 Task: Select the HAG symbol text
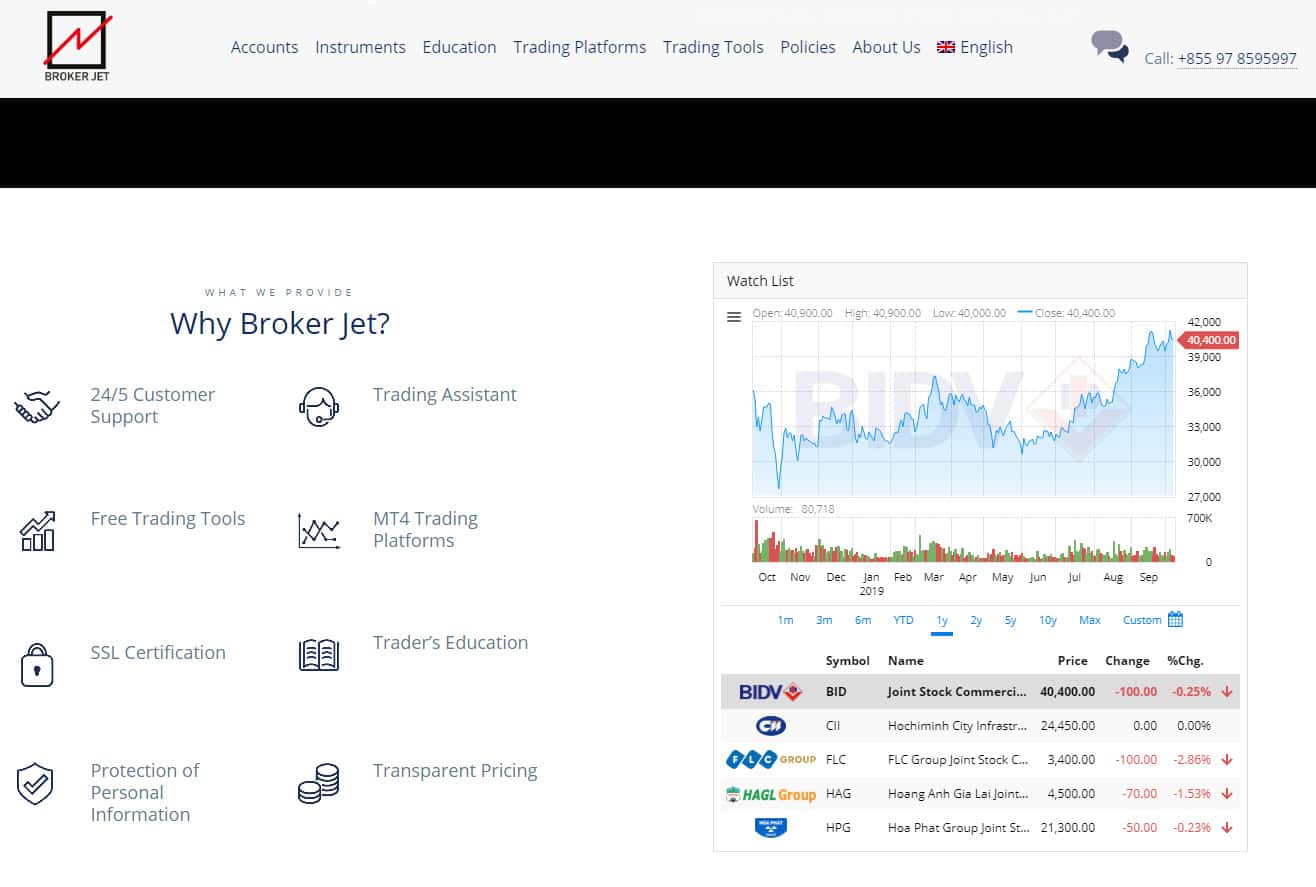click(837, 794)
